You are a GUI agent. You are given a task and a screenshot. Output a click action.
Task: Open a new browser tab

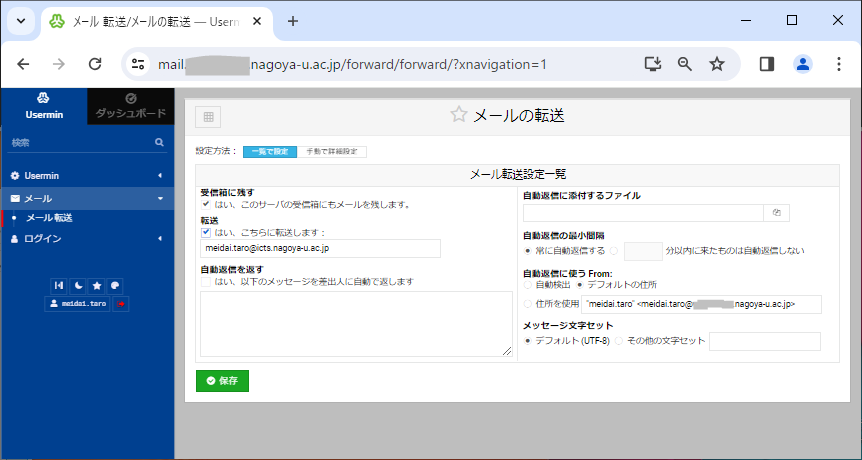pos(293,21)
